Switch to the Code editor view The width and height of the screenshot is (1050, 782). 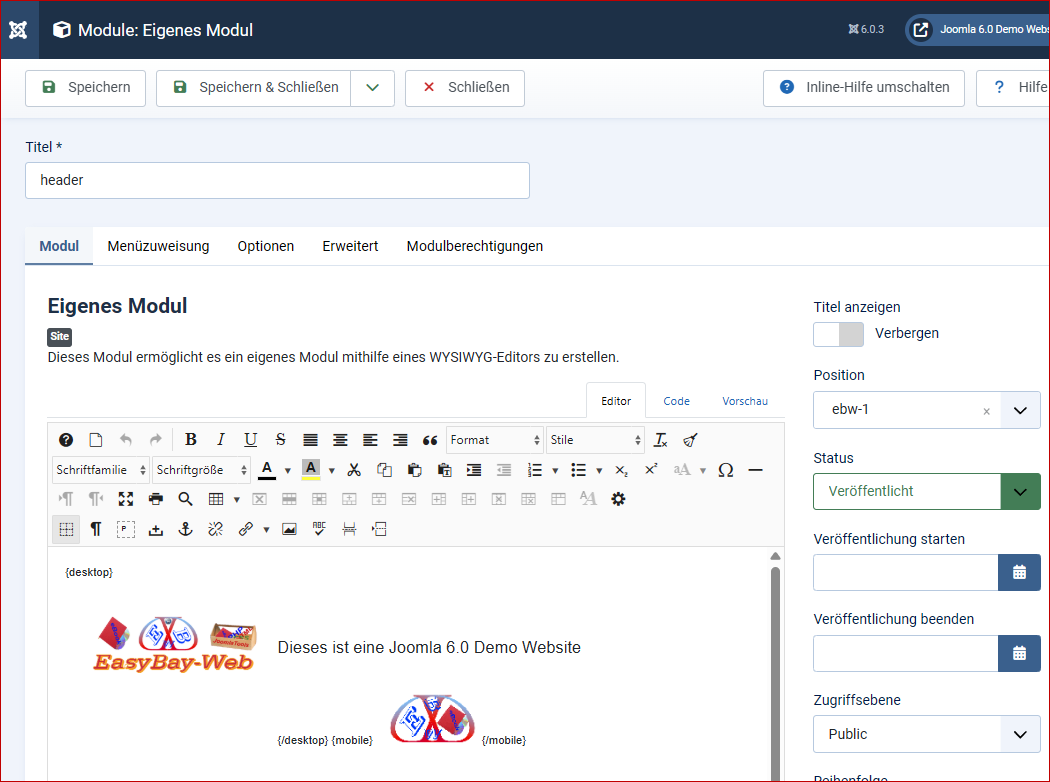click(x=676, y=400)
